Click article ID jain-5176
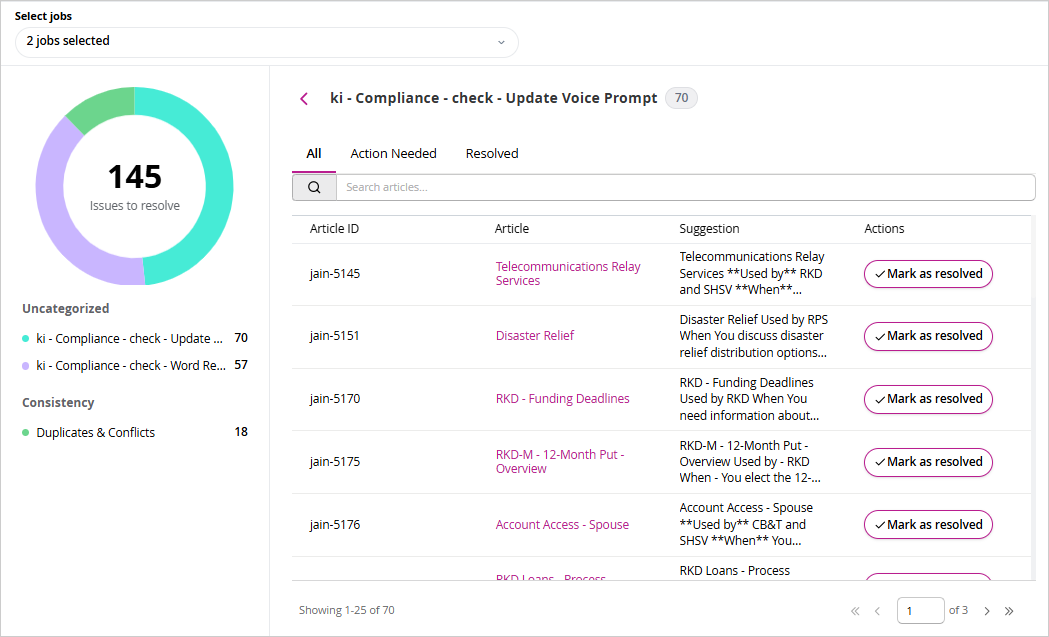This screenshot has height=637, width=1049. (335, 525)
